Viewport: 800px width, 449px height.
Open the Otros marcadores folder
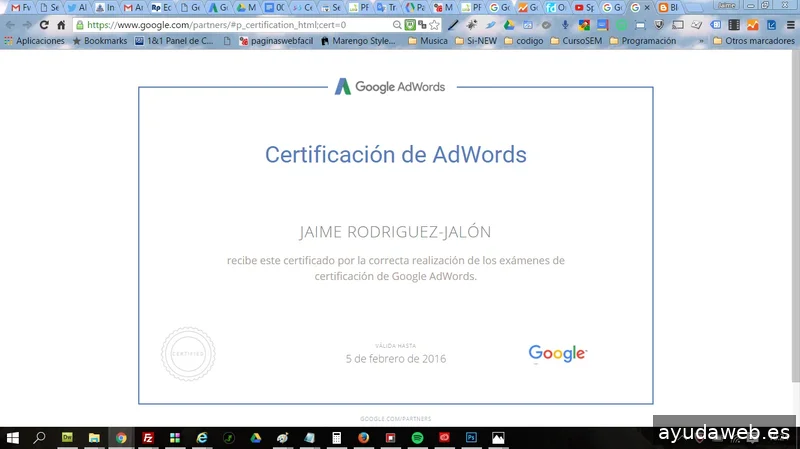click(x=754, y=41)
